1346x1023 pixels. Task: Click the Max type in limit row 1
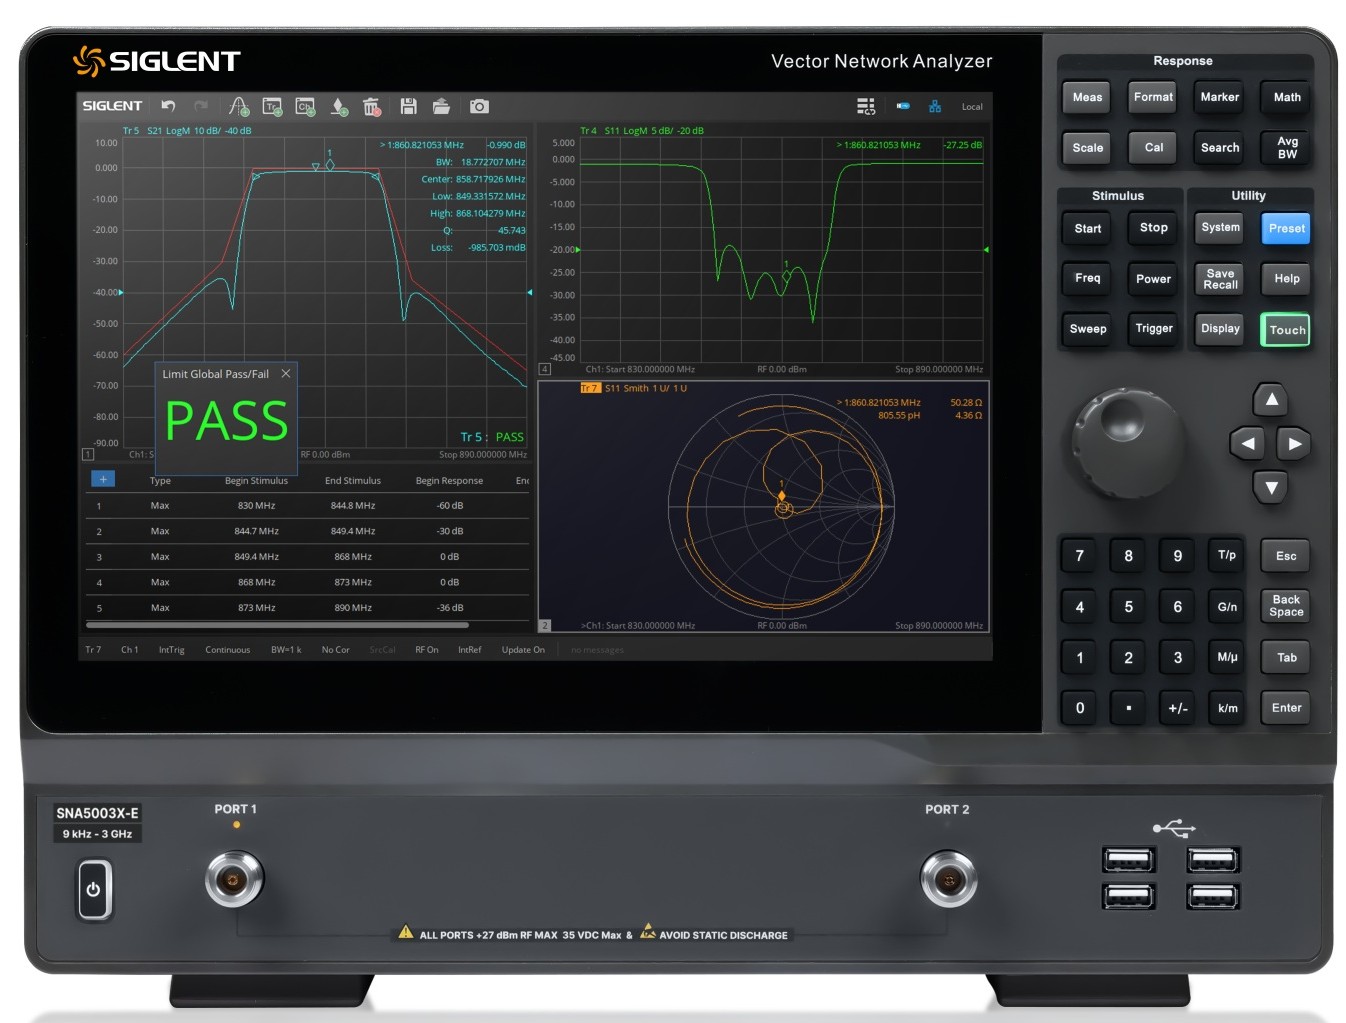(160, 506)
